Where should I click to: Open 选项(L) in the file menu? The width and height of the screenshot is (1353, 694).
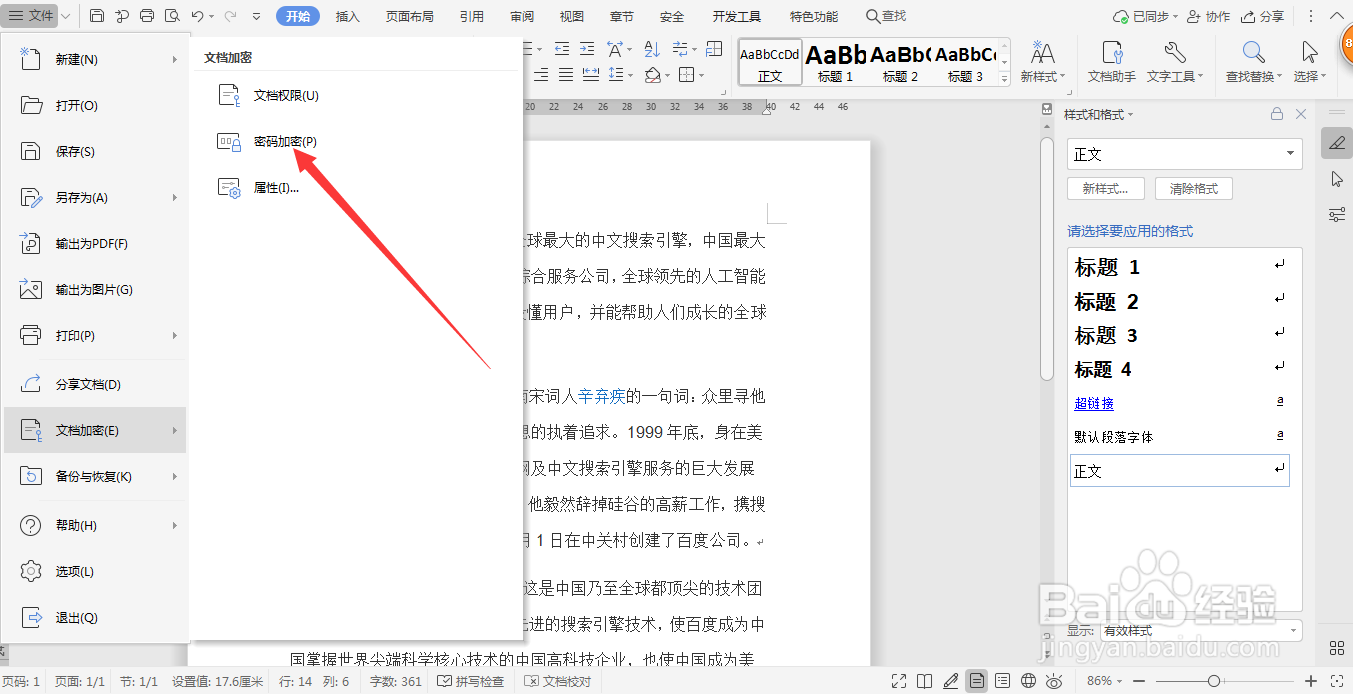pos(96,571)
